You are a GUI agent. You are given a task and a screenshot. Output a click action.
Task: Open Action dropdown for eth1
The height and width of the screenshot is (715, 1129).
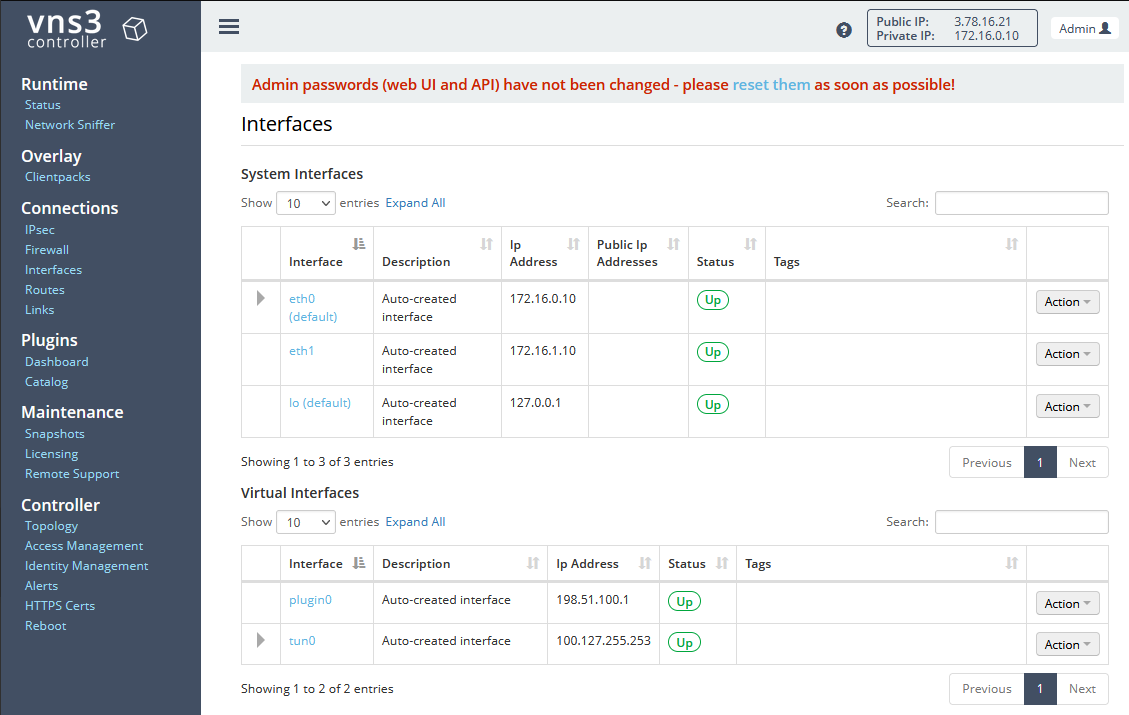coord(1067,354)
